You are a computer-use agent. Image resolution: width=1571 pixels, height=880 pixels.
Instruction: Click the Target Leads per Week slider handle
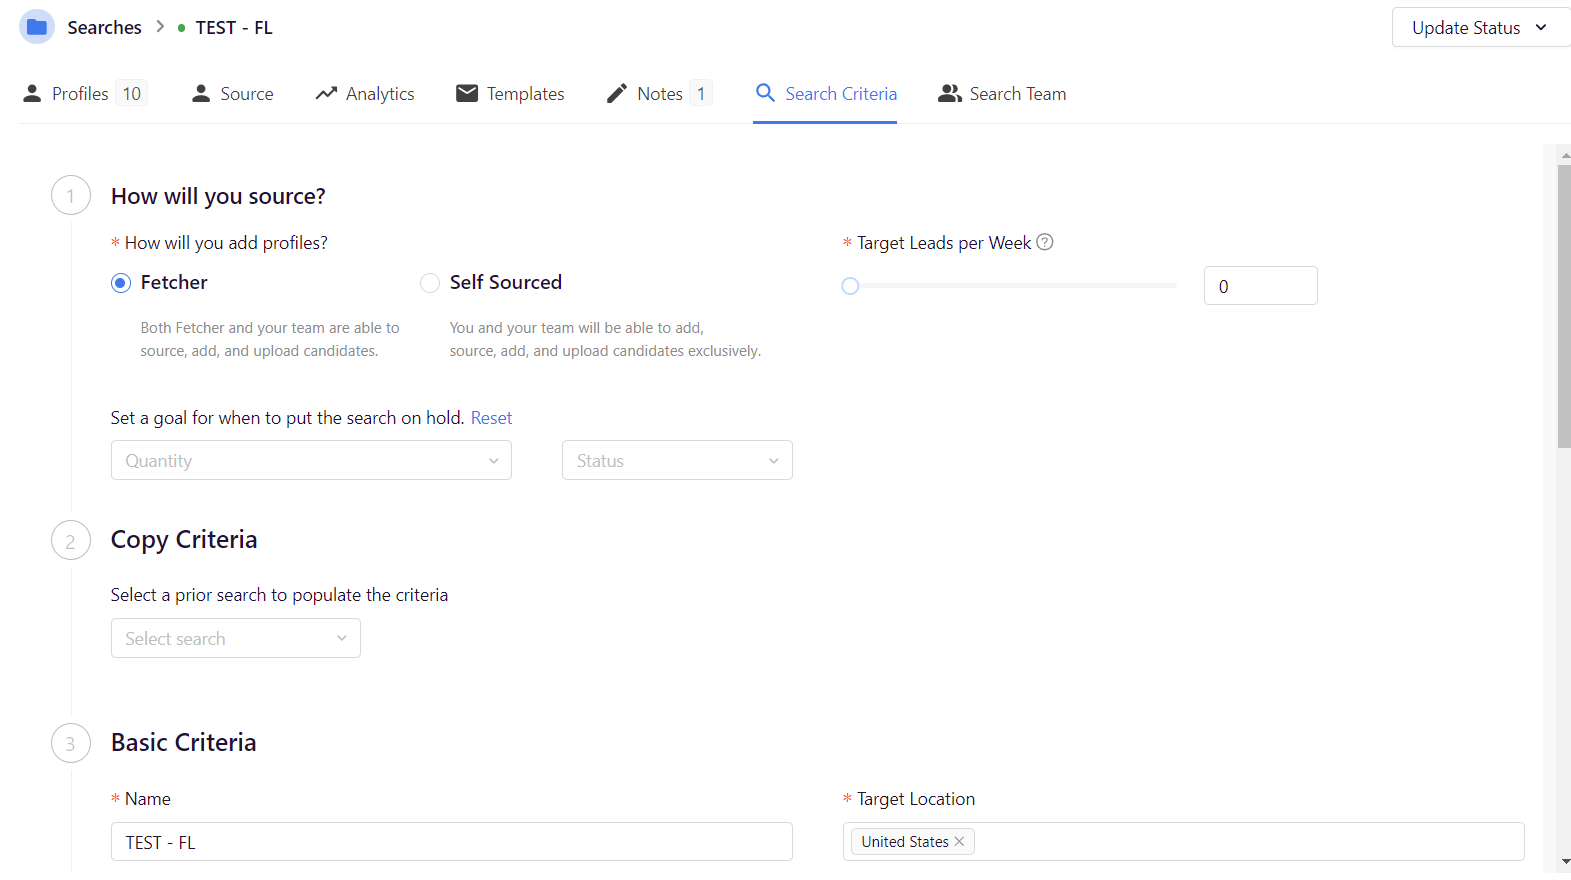pyautogui.click(x=850, y=286)
